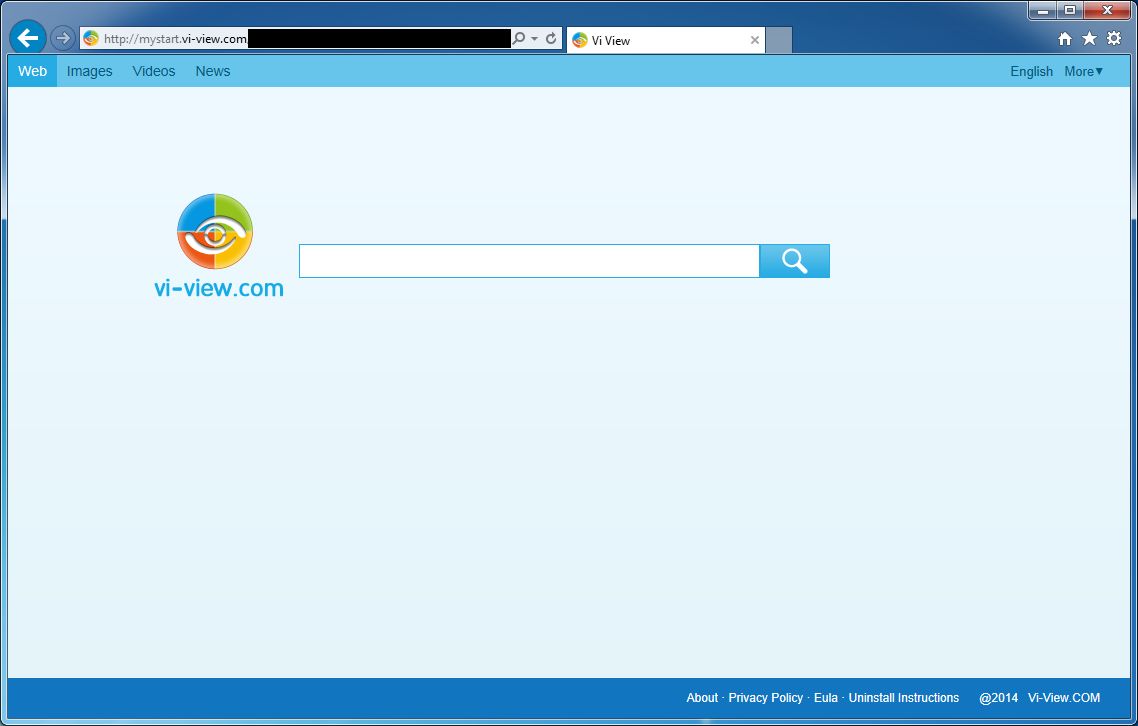Click the favicon in the Vi View tab
Image resolution: width=1138 pixels, height=726 pixels.
[582, 40]
